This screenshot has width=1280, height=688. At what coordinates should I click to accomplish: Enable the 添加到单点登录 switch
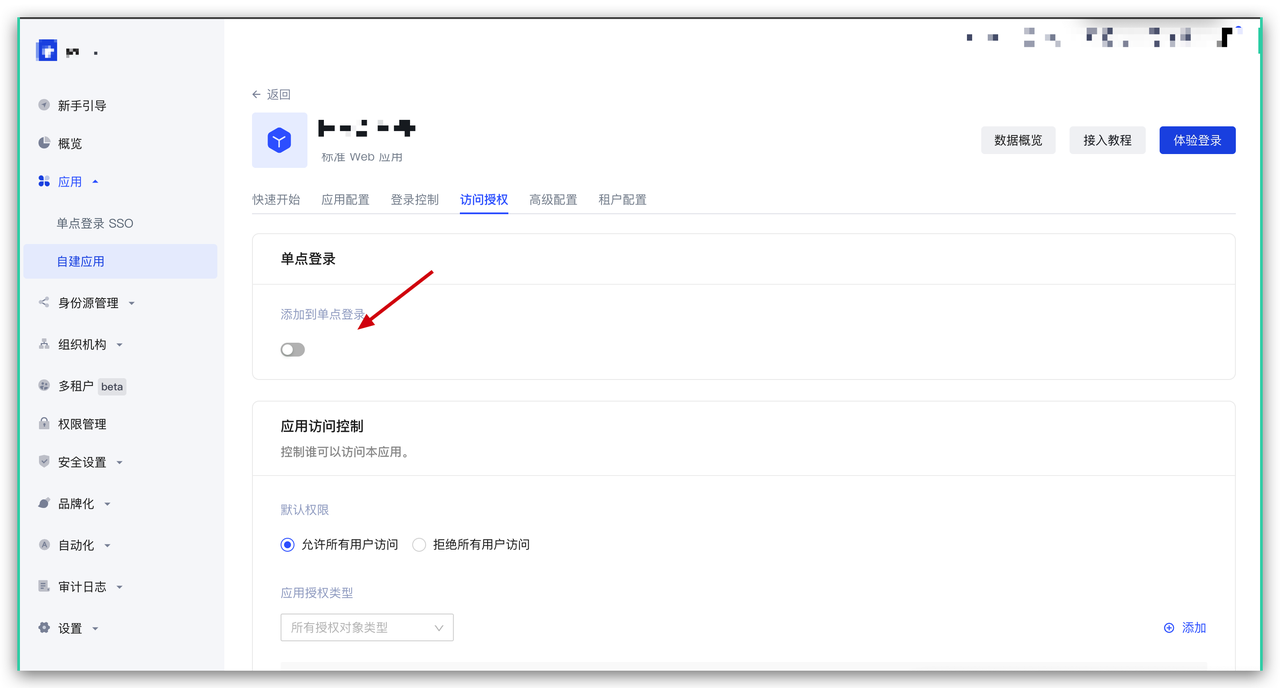(x=293, y=349)
